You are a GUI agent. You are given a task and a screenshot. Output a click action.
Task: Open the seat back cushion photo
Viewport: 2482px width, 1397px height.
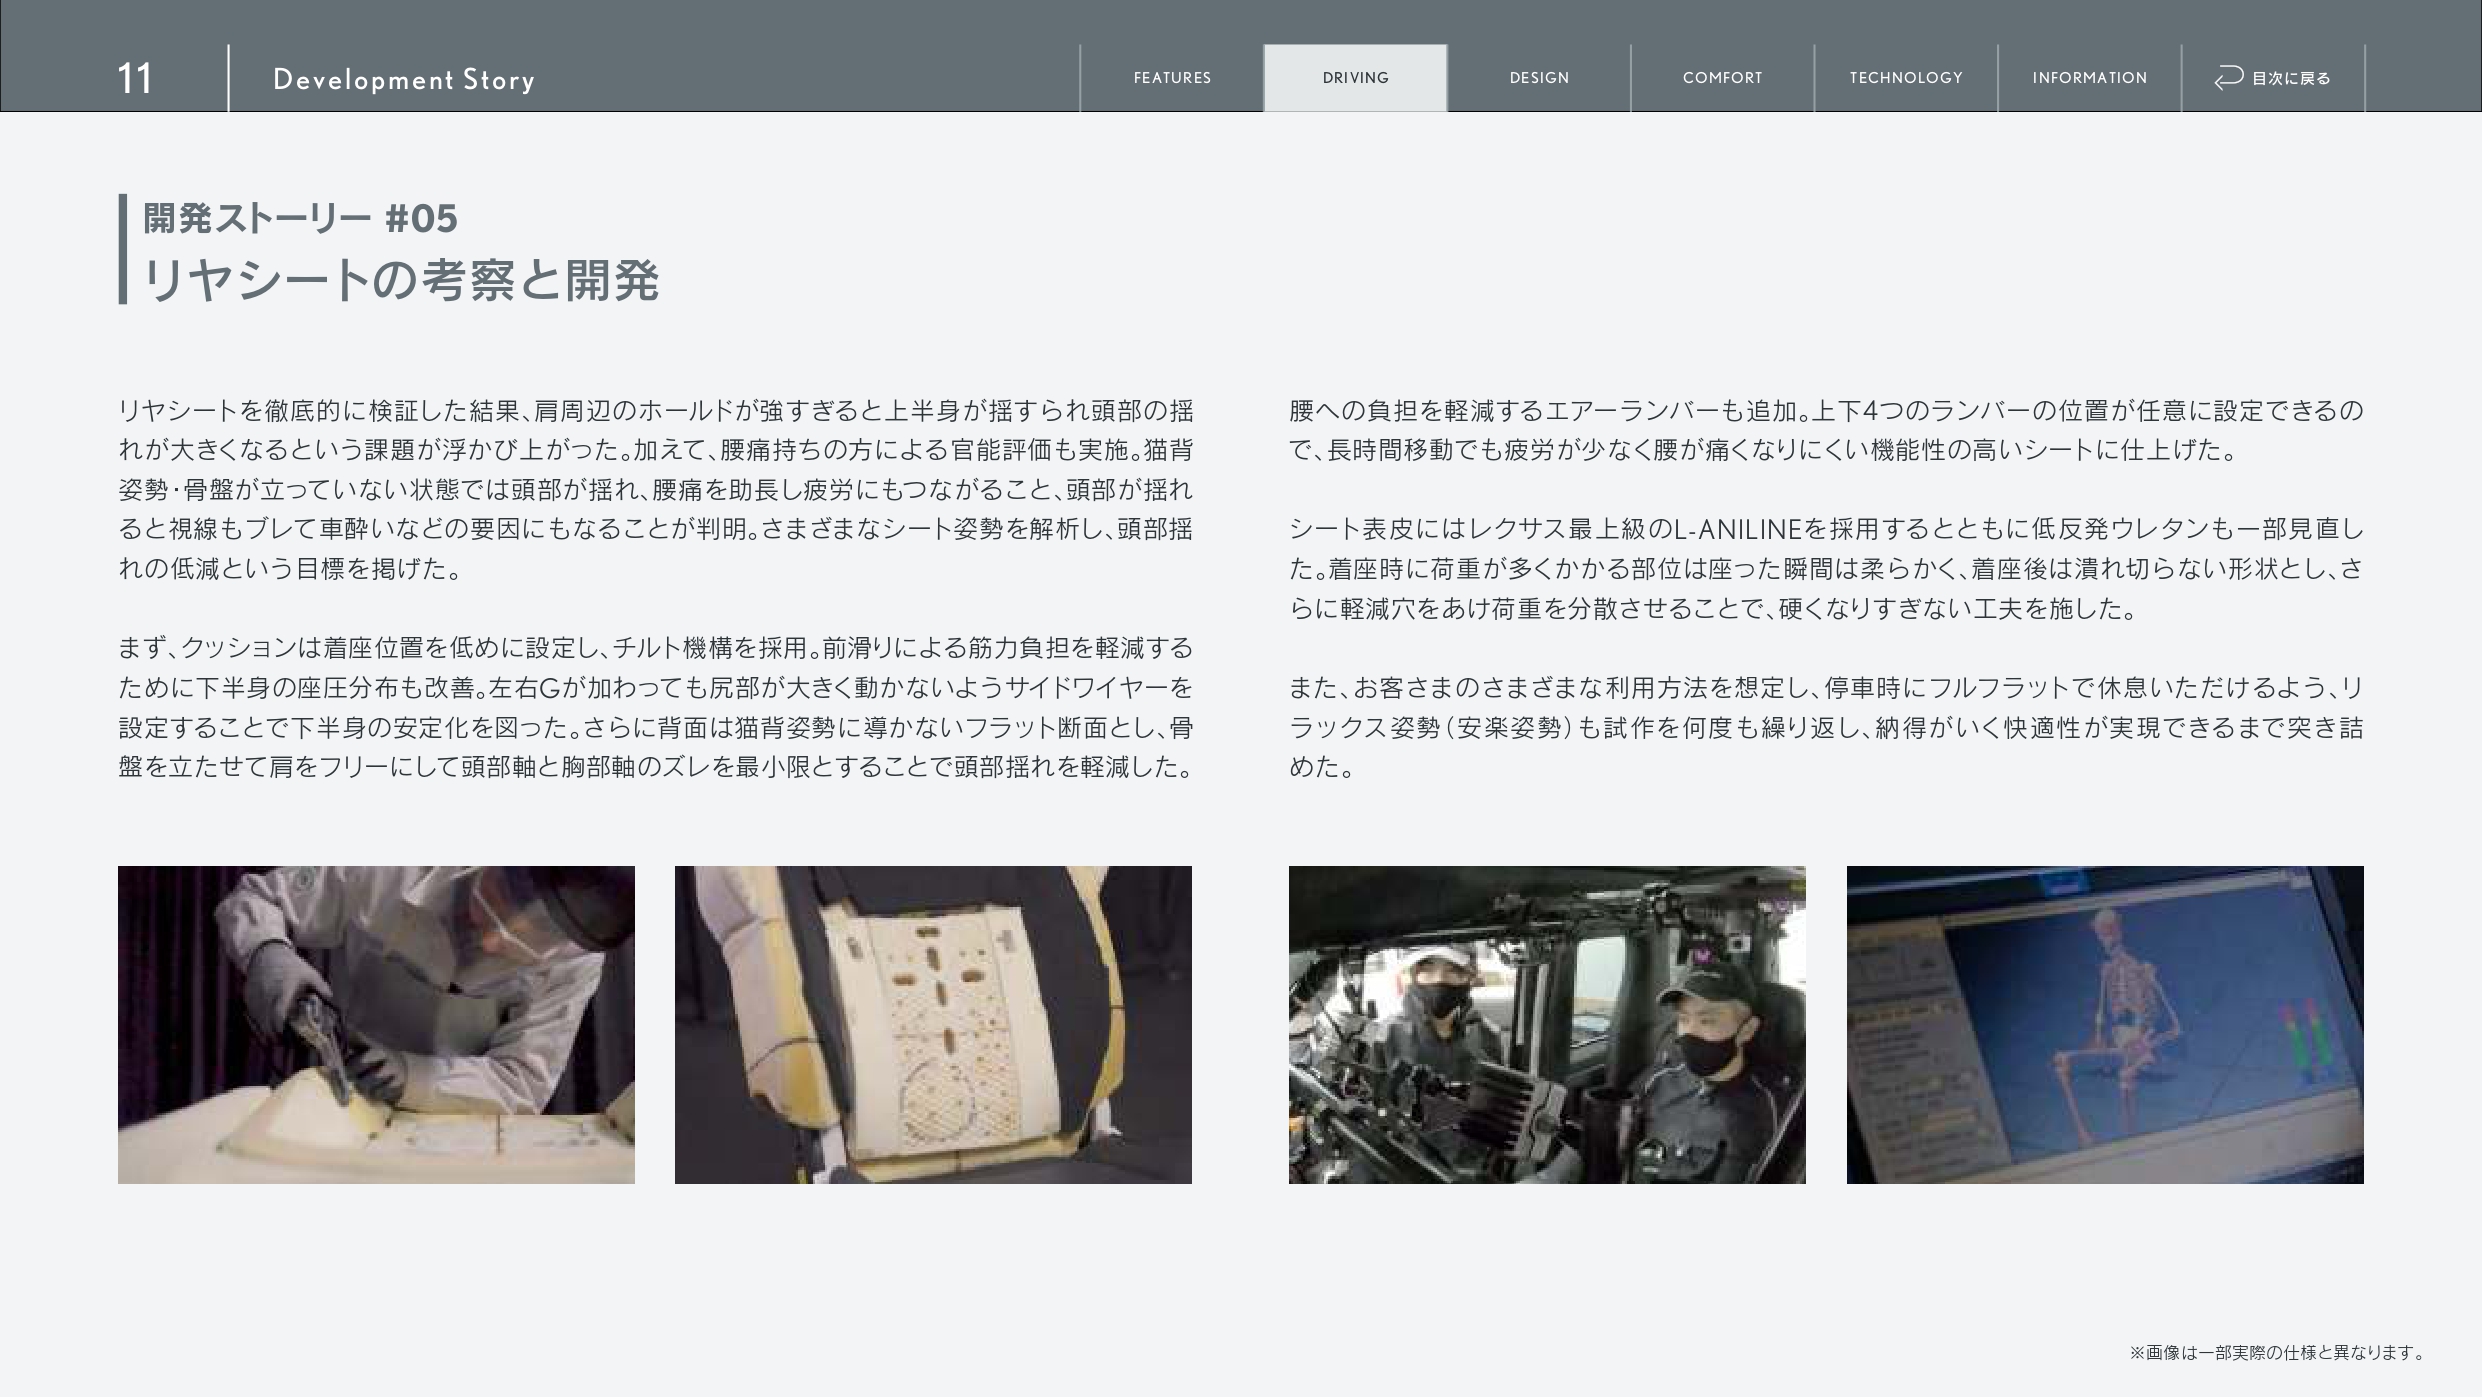933,1024
